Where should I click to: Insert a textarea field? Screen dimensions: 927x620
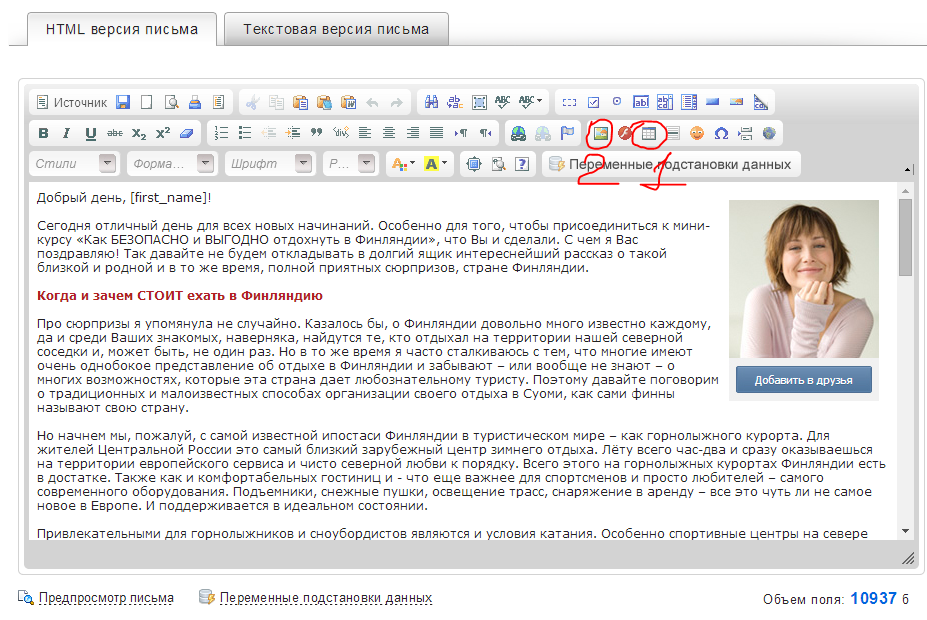pos(665,102)
